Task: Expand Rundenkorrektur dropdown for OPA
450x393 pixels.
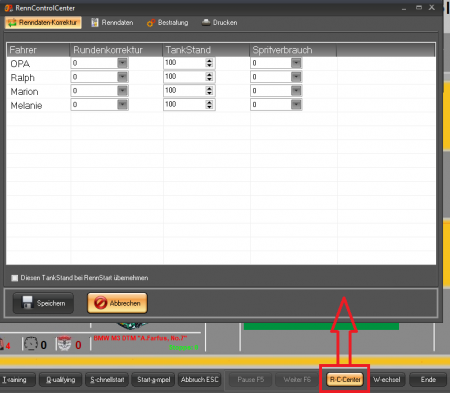Action: [x=122, y=63]
